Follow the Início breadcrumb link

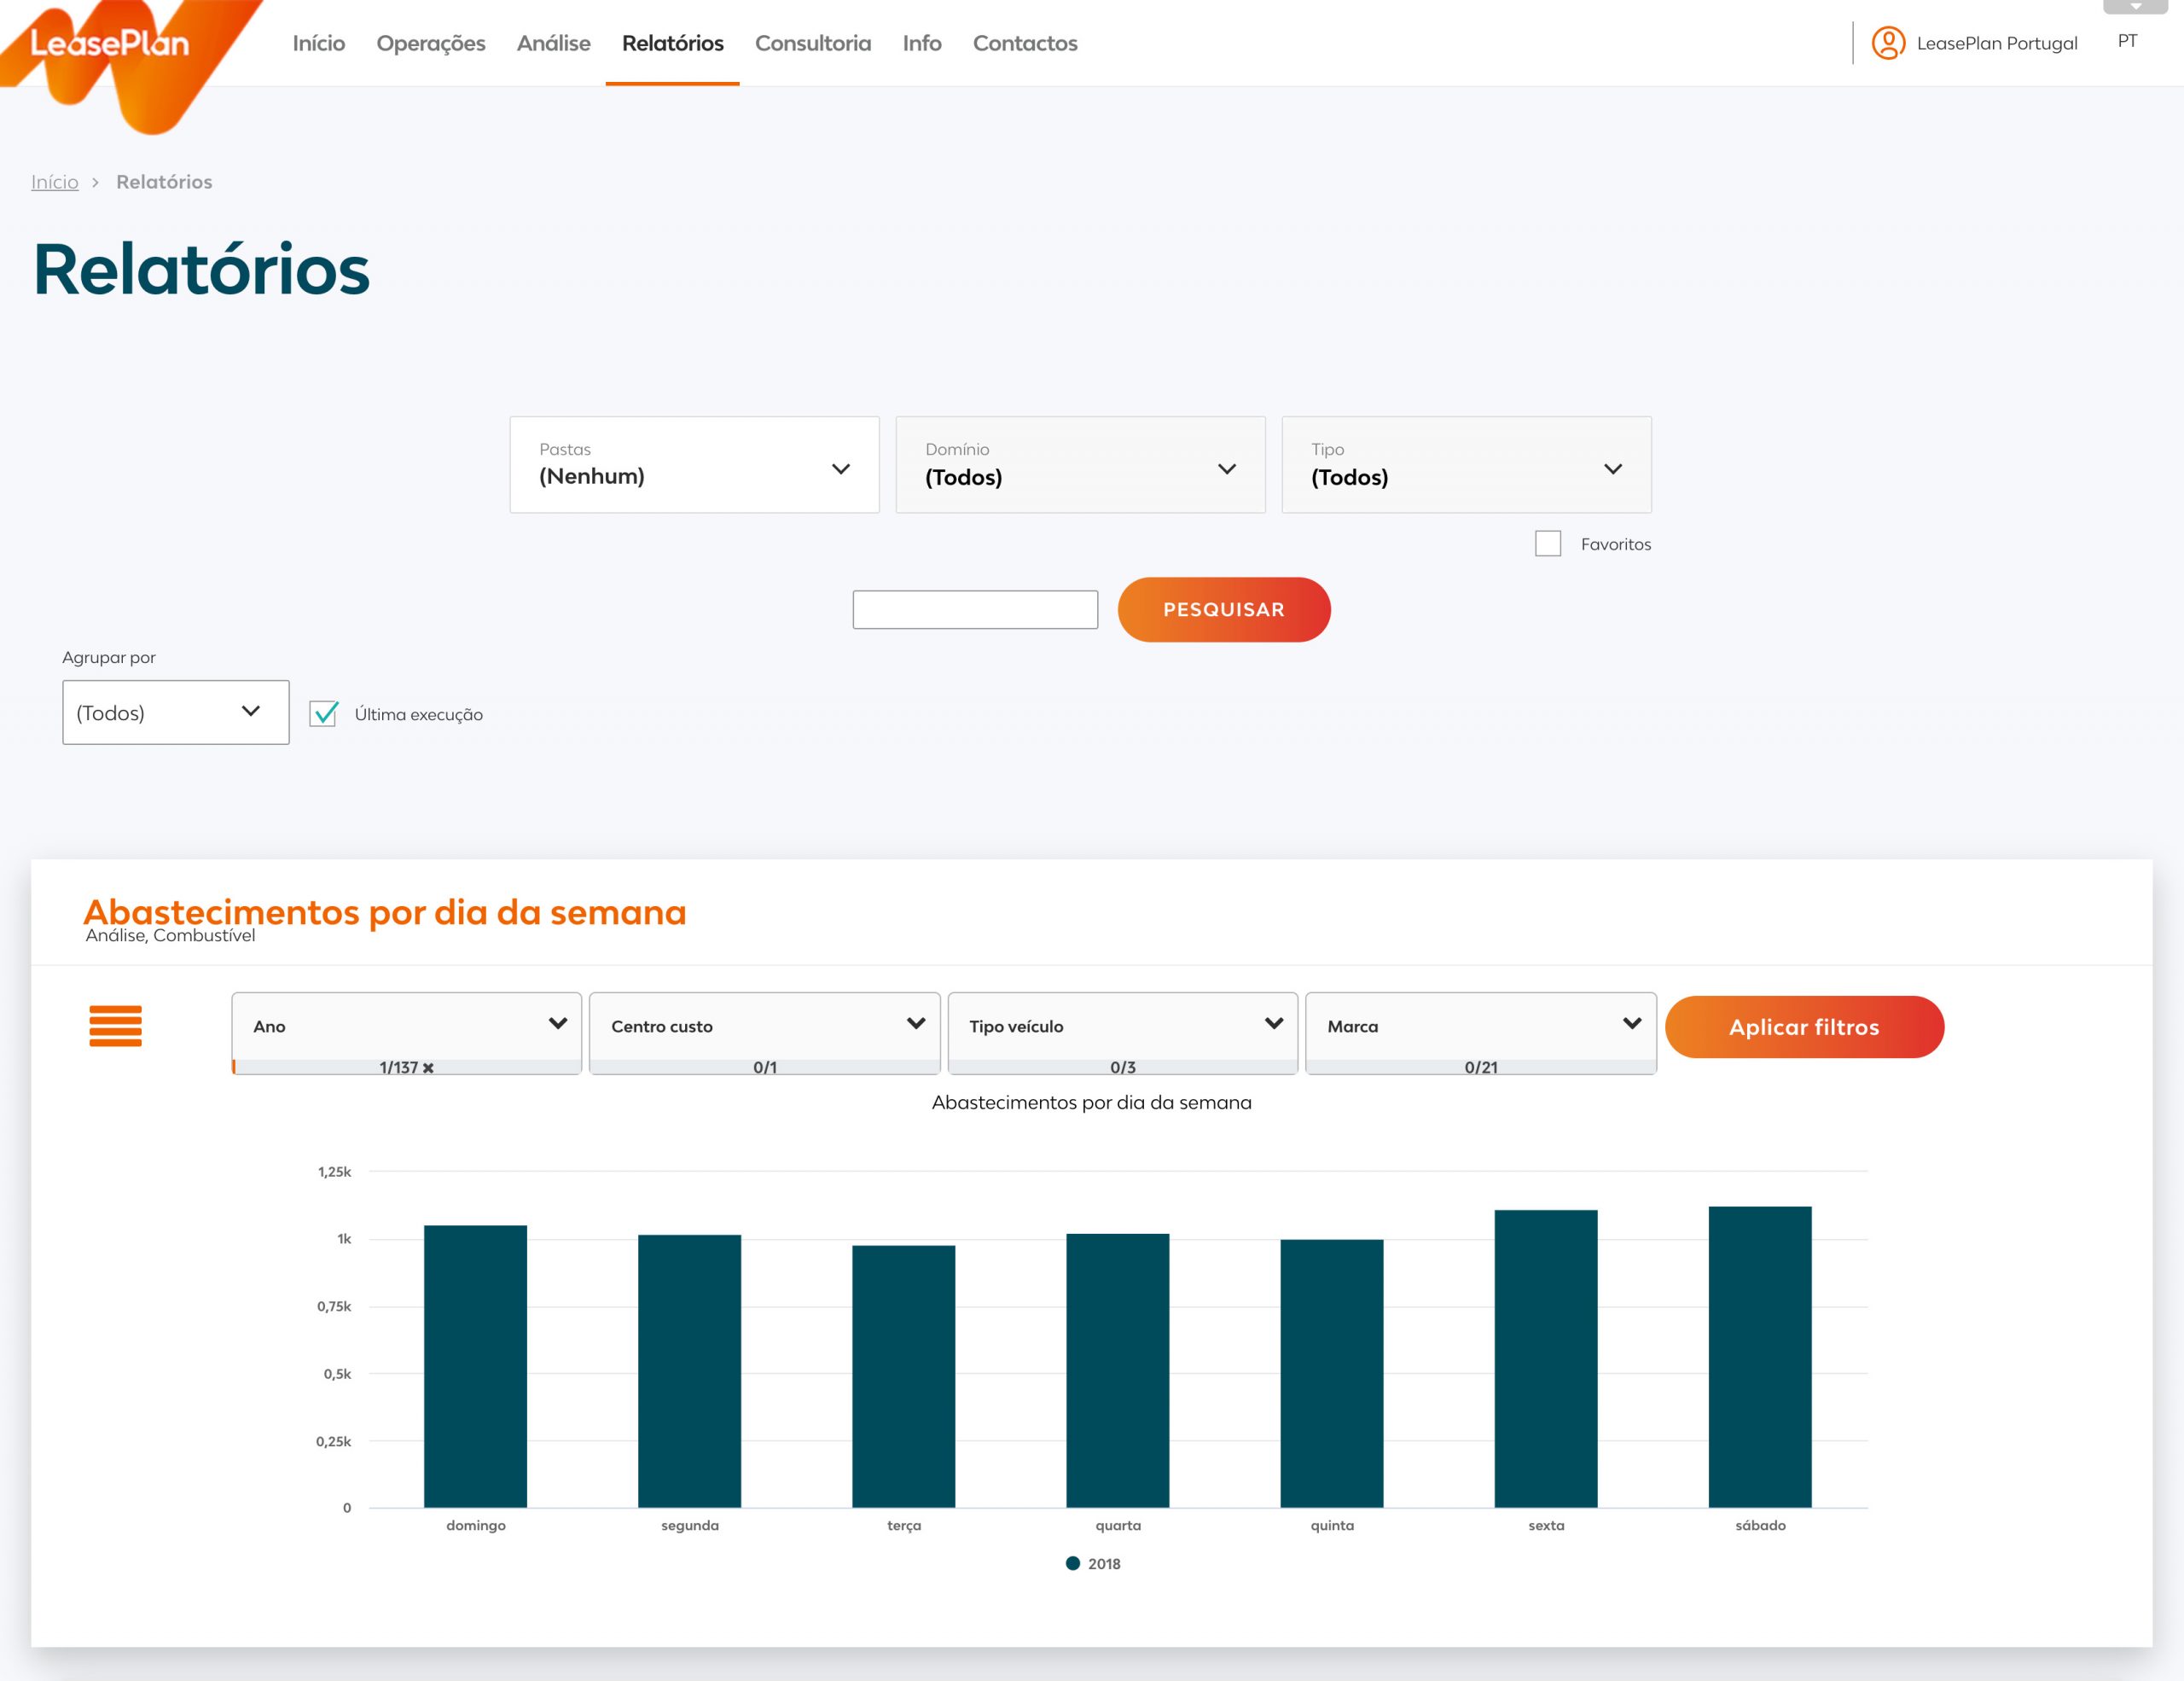coord(54,182)
